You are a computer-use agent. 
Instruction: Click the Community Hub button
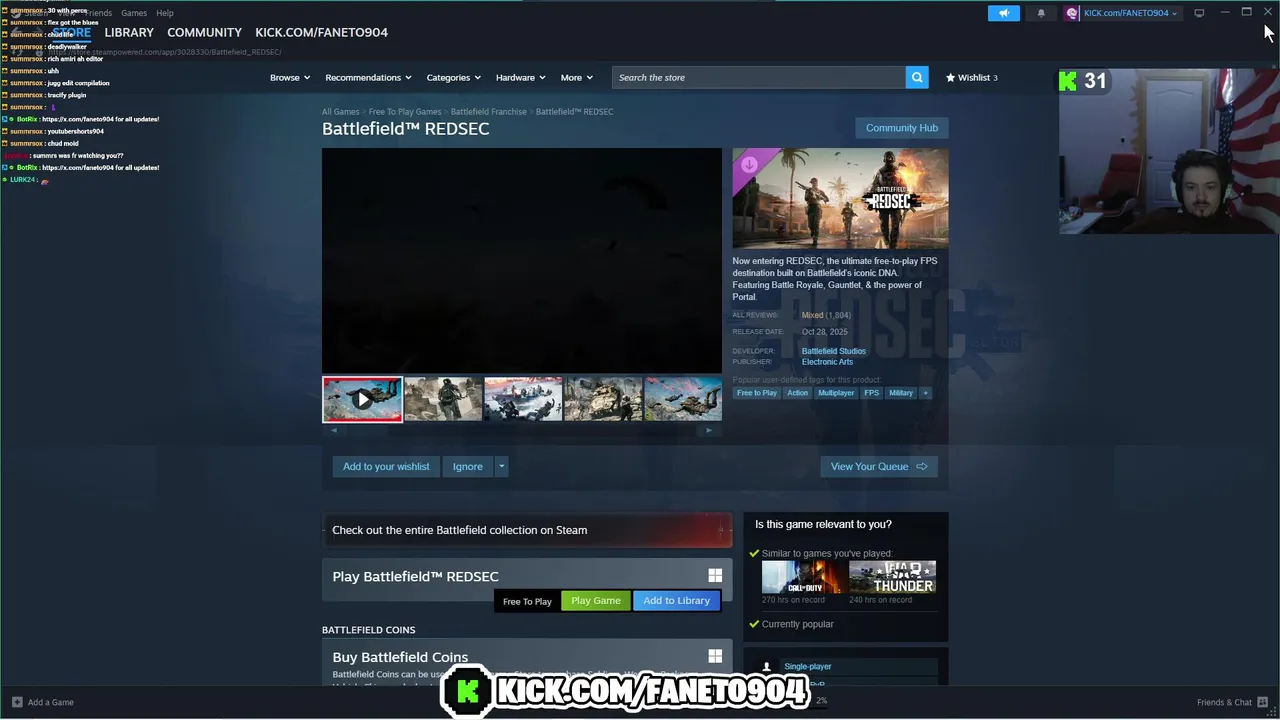[x=902, y=128]
